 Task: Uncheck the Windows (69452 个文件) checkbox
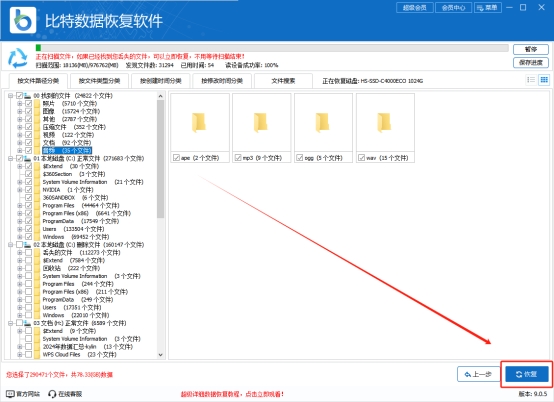tap(29, 237)
